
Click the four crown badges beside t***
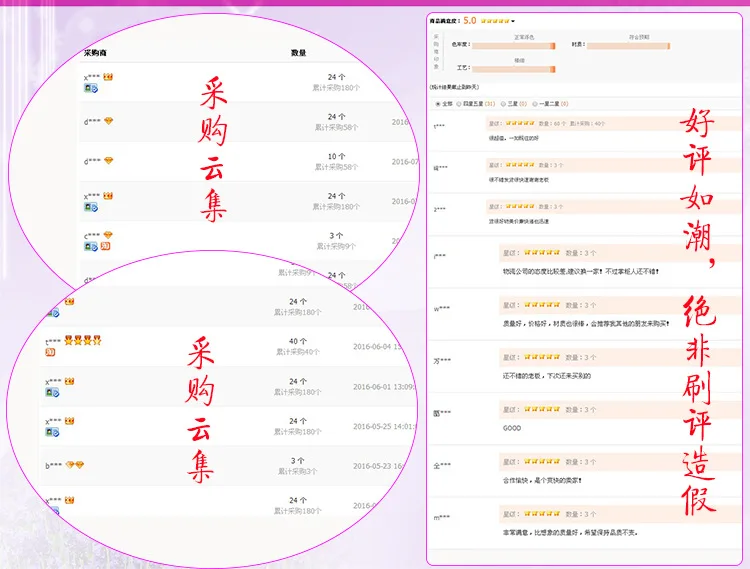[83, 340]
